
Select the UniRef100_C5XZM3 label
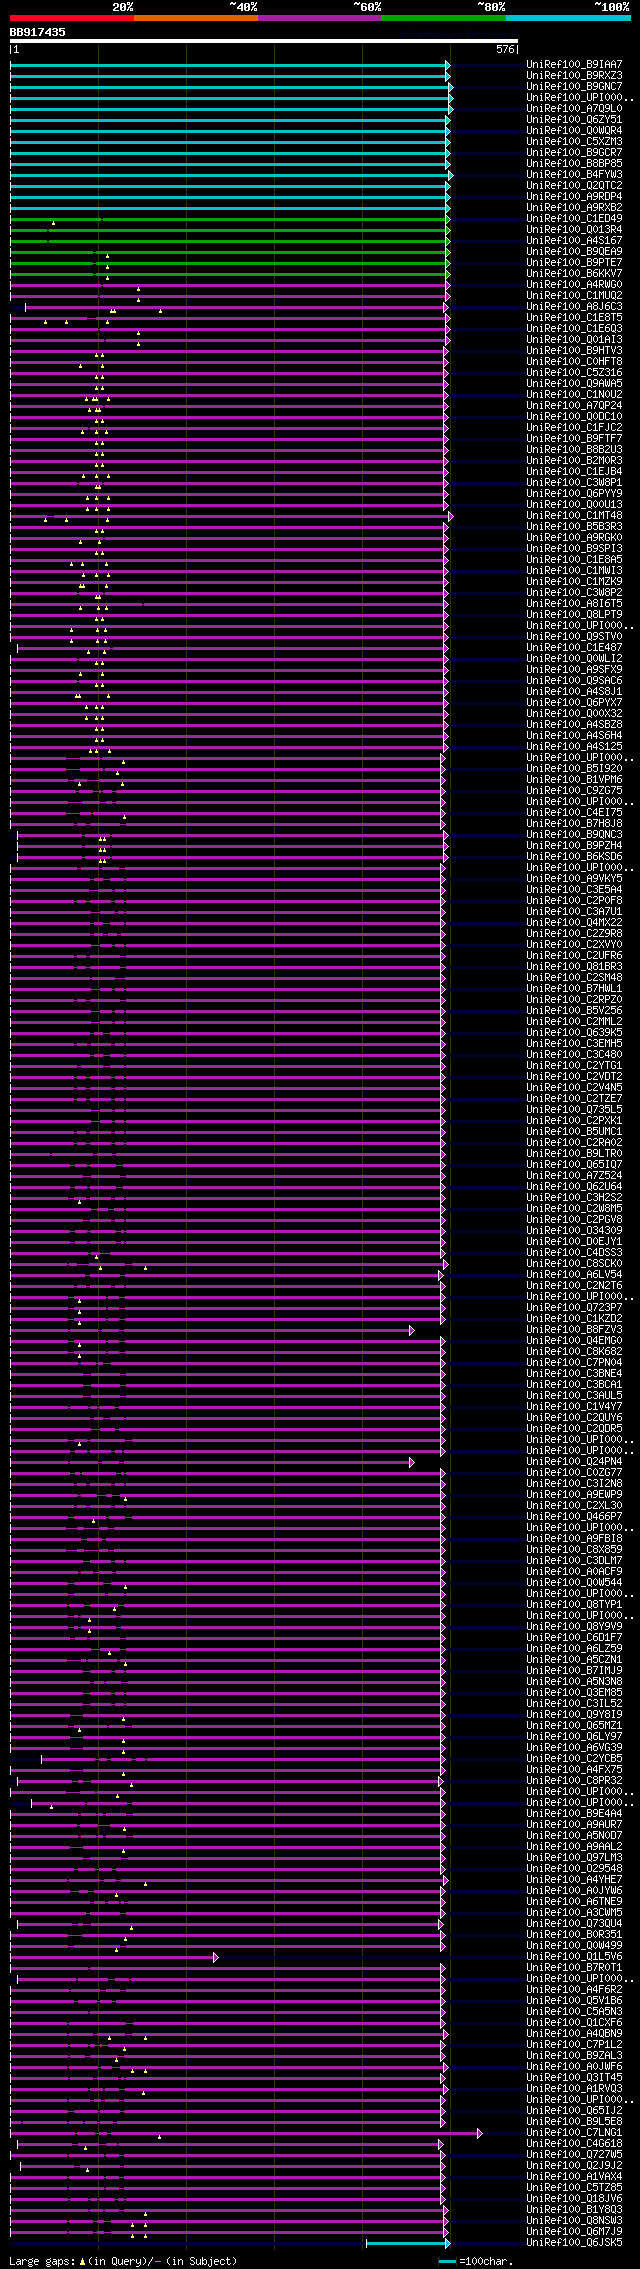pyautogui.click(x=574, y=141)
